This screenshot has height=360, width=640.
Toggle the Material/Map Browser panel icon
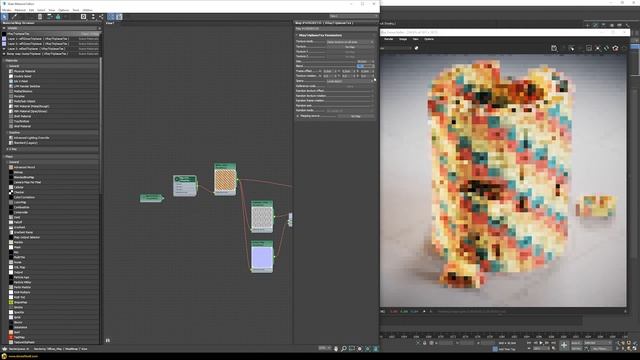click(x=111, y=17)
